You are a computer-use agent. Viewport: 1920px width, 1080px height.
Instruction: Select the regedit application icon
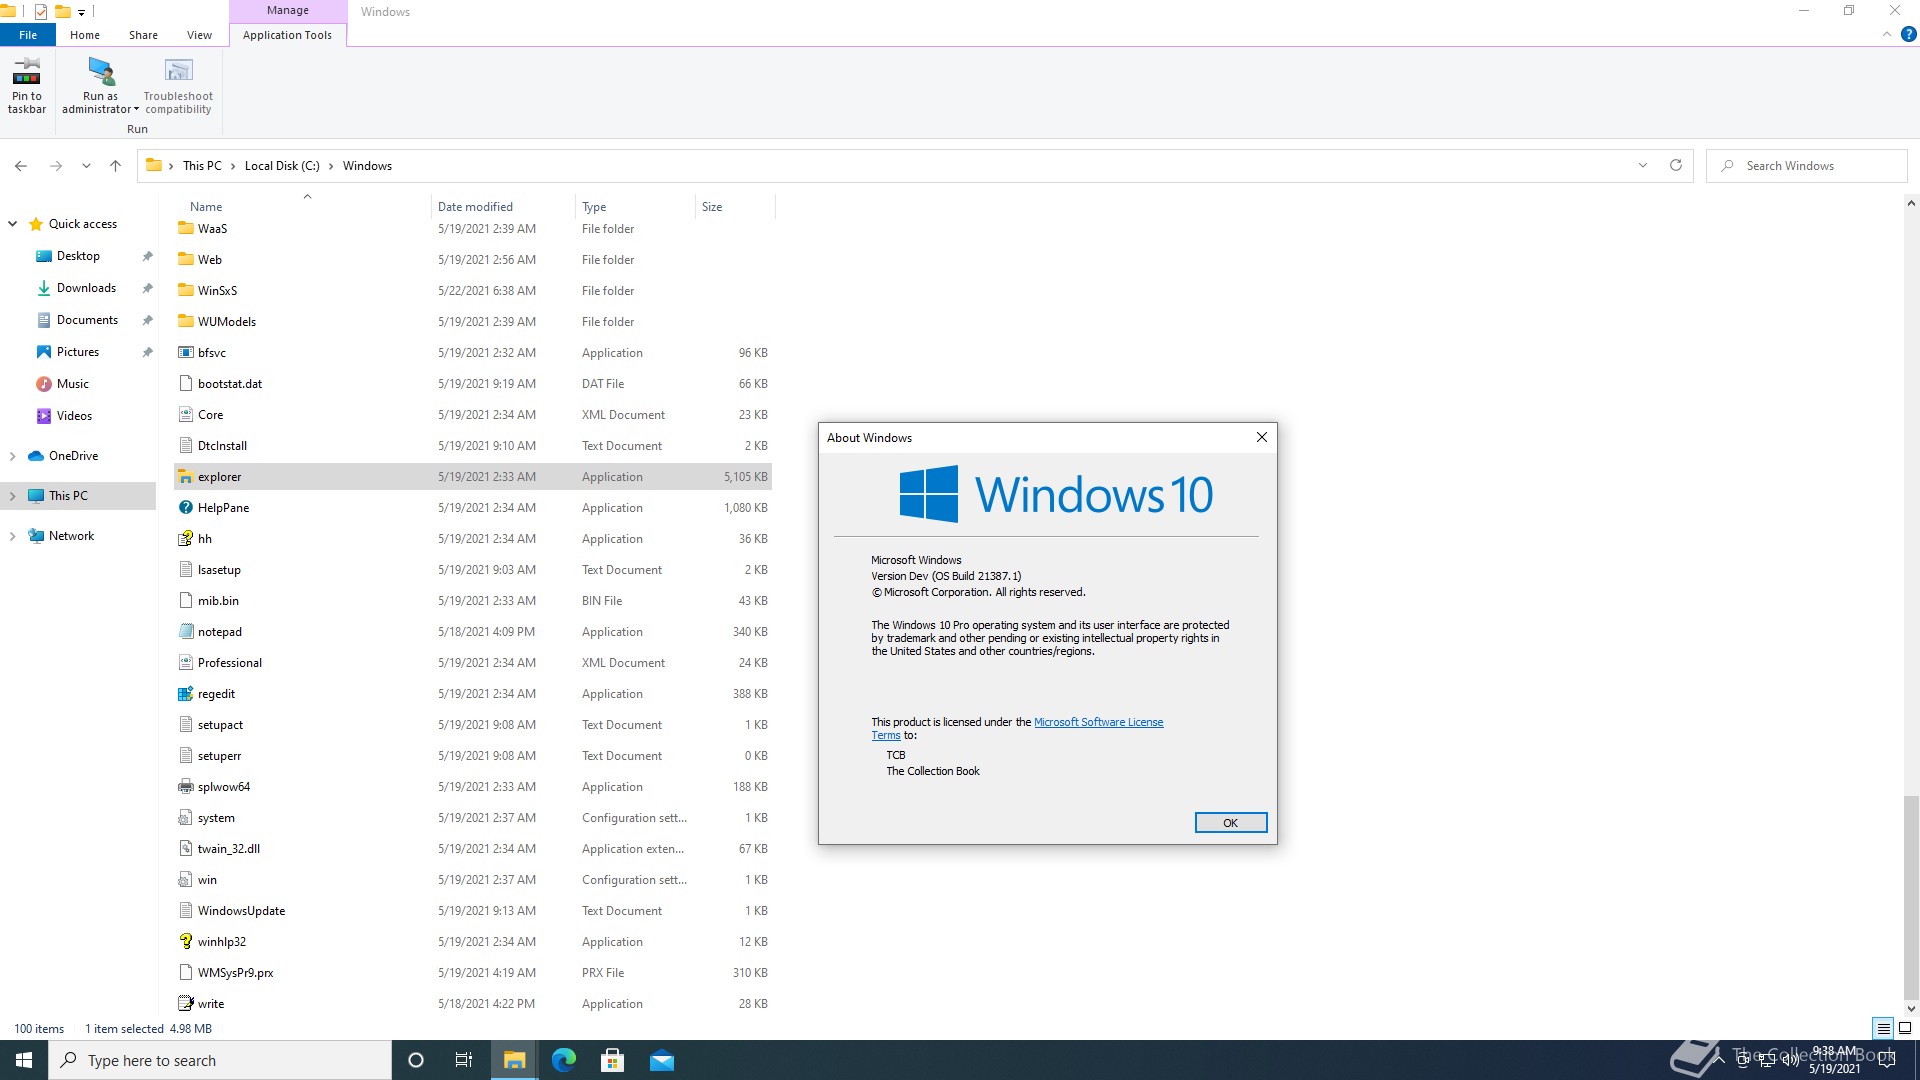185,694
